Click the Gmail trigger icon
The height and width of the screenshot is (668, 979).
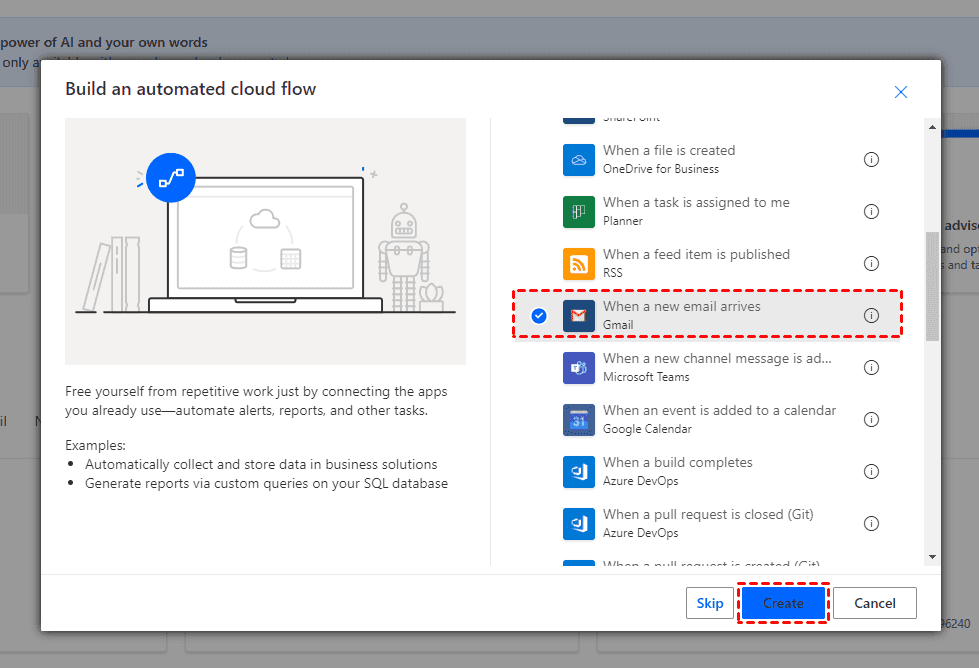578,315
